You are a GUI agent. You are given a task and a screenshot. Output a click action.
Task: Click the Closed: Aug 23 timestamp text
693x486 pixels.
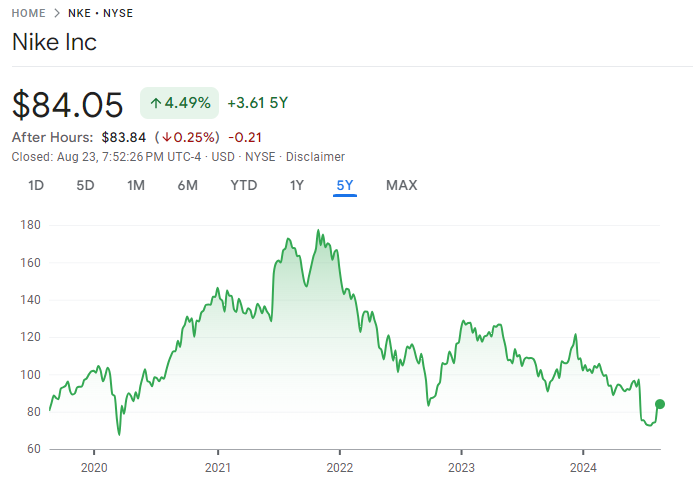coord(106,157)
